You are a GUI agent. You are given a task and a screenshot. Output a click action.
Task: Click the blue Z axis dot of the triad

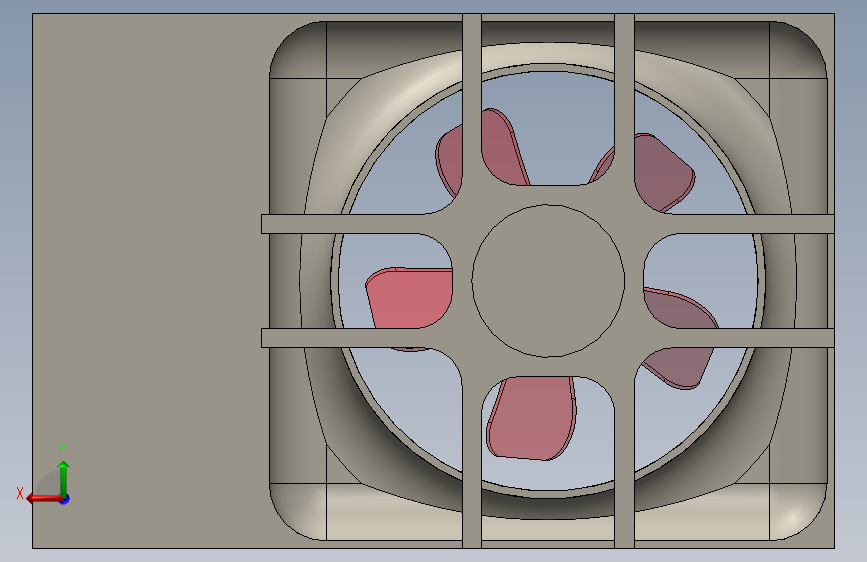click(x=65, y=499)
